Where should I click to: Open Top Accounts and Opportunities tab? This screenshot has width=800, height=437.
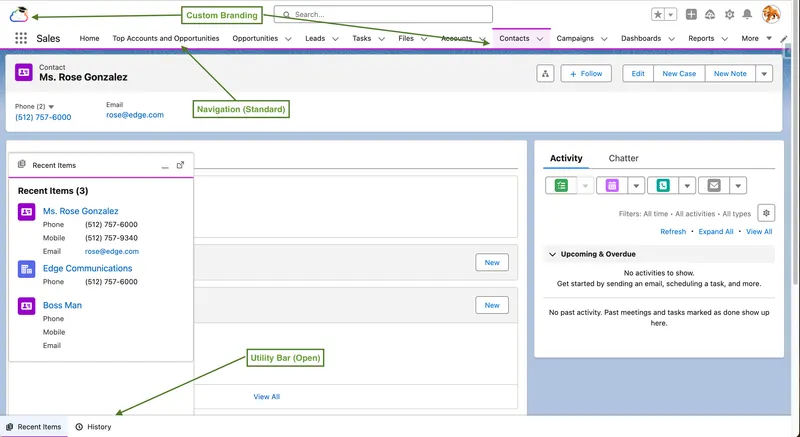166,38
